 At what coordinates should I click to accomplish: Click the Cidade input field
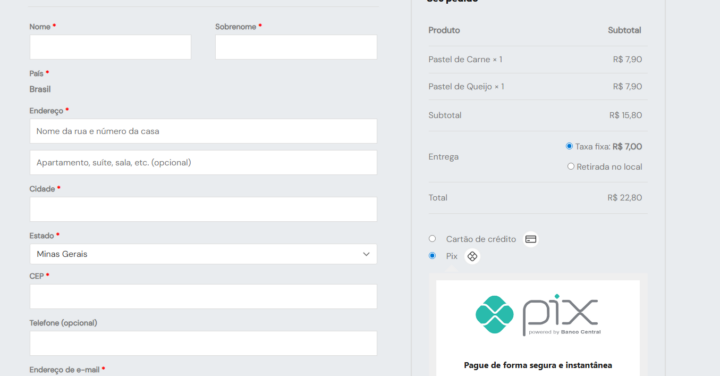click(203, 209)
